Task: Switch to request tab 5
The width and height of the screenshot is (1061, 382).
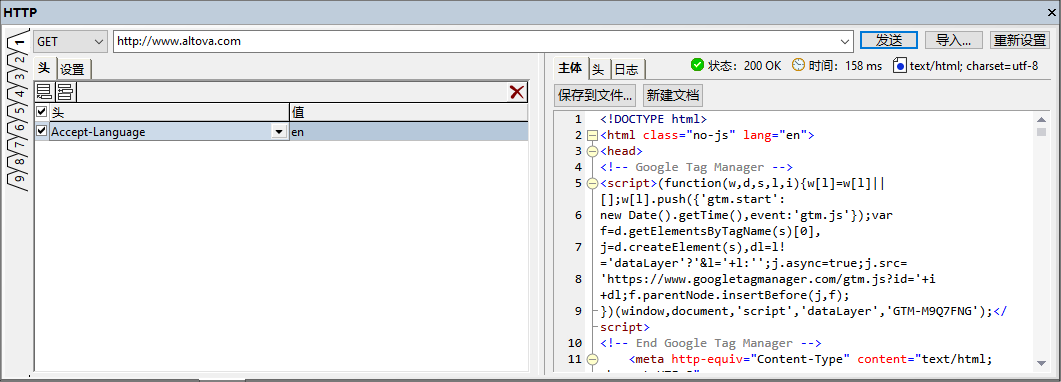Action: pyautogui.click(x=20, y=110)
